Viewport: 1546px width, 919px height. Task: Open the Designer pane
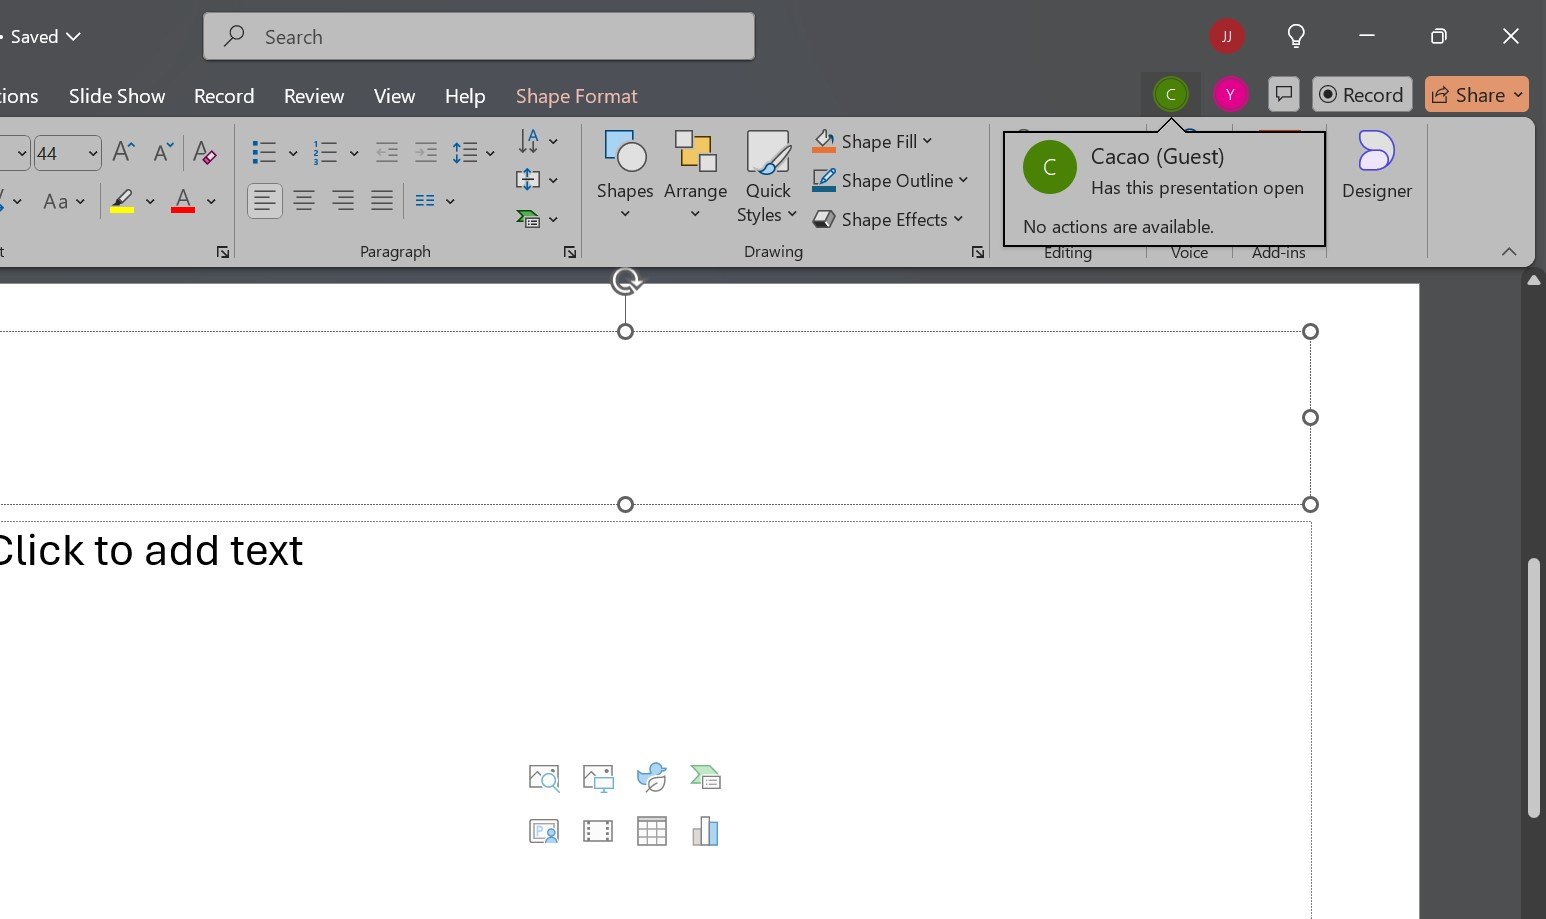click(1377, 166)
